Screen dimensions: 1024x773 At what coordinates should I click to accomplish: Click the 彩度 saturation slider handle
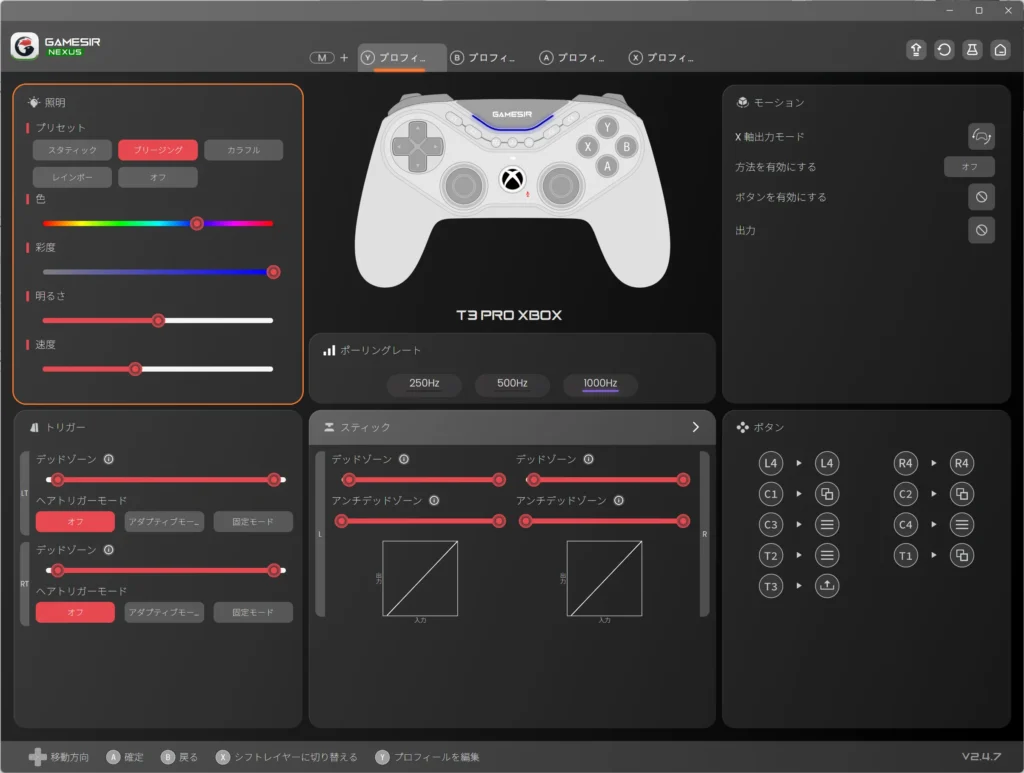274,272
